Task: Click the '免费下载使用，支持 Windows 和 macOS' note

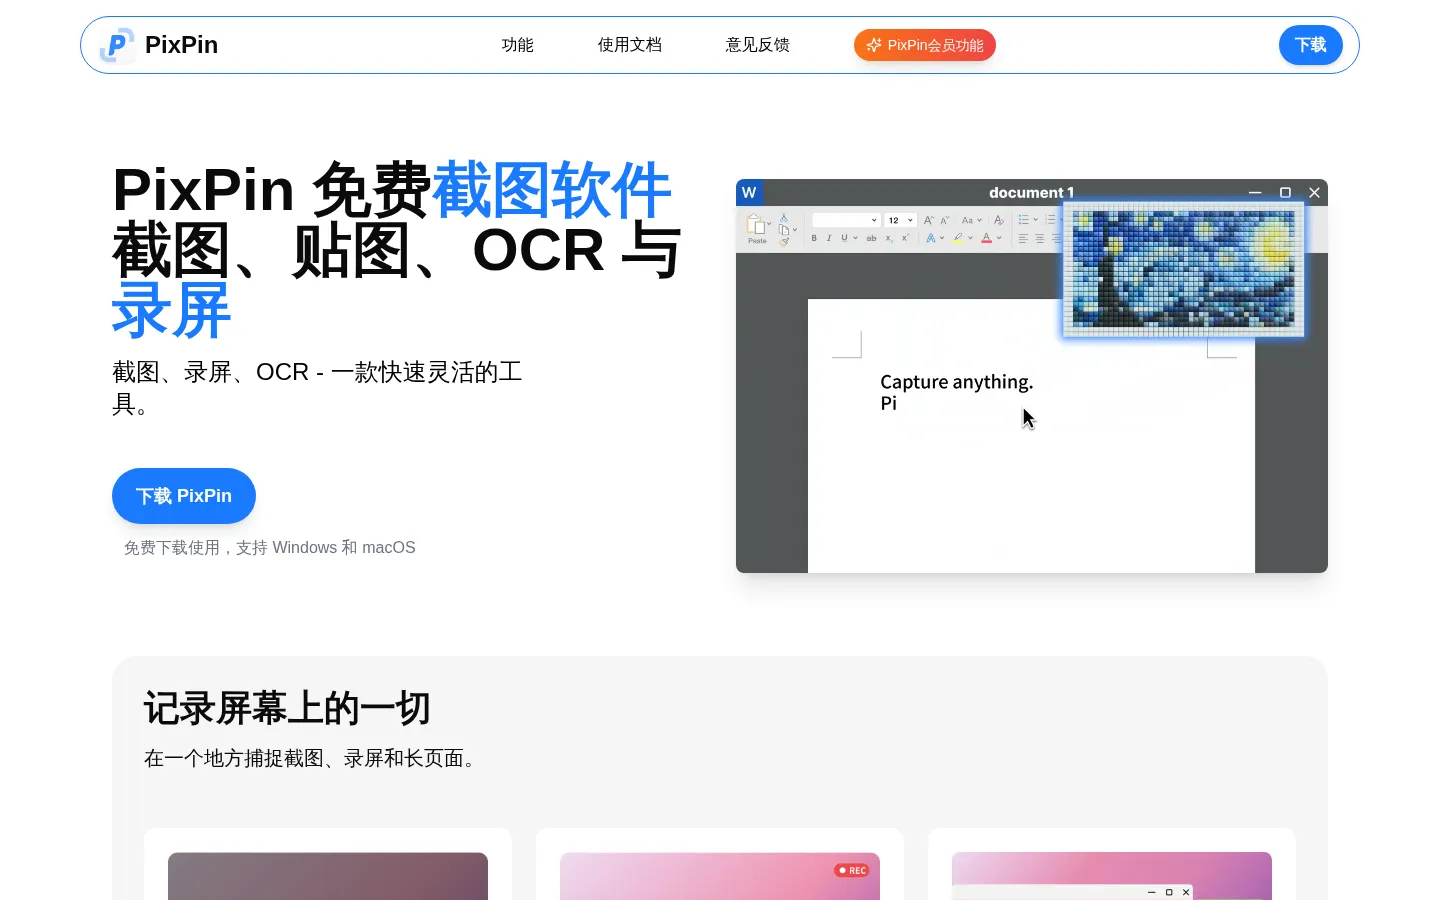Action: click(269, 548)
